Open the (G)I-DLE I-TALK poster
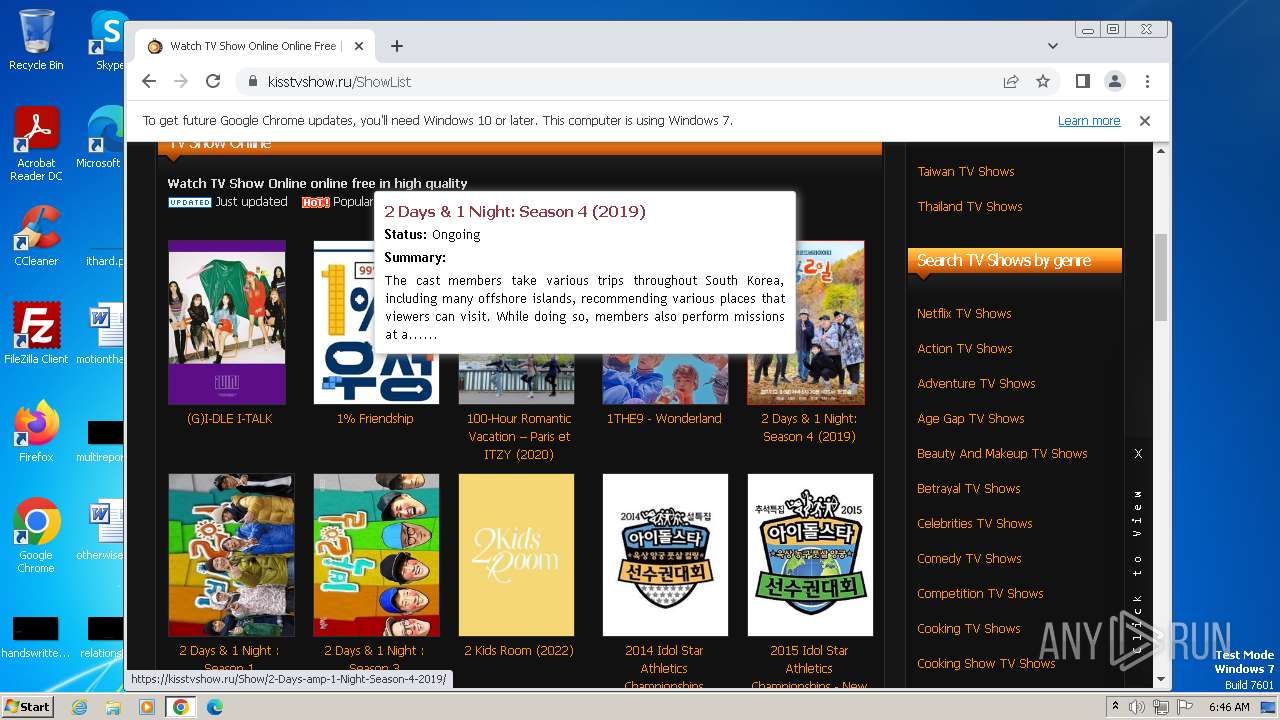The width and height of the screenshot is (1280, 720). 227,322
